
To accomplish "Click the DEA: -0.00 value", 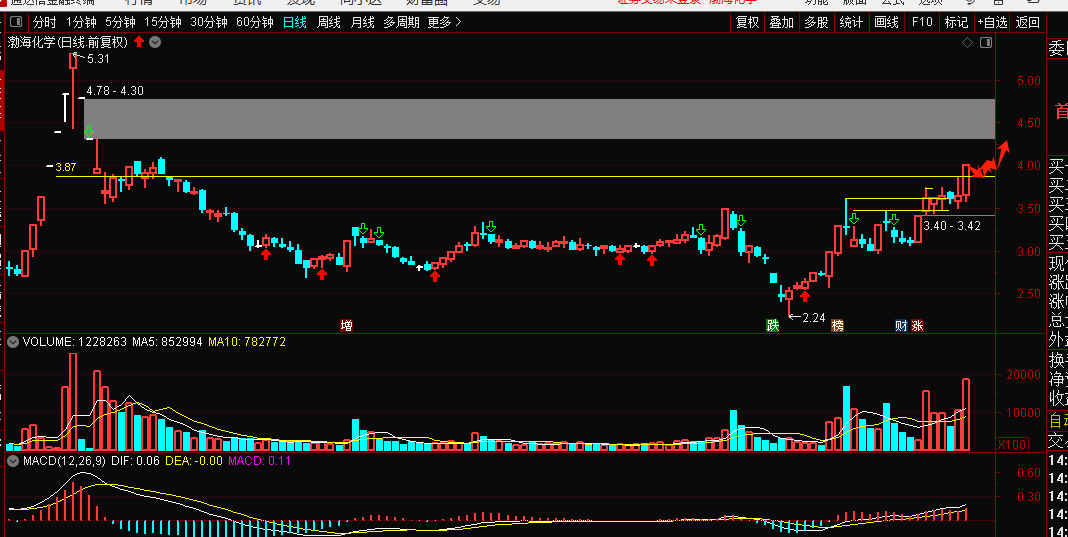I will click(x=193, y=461).
